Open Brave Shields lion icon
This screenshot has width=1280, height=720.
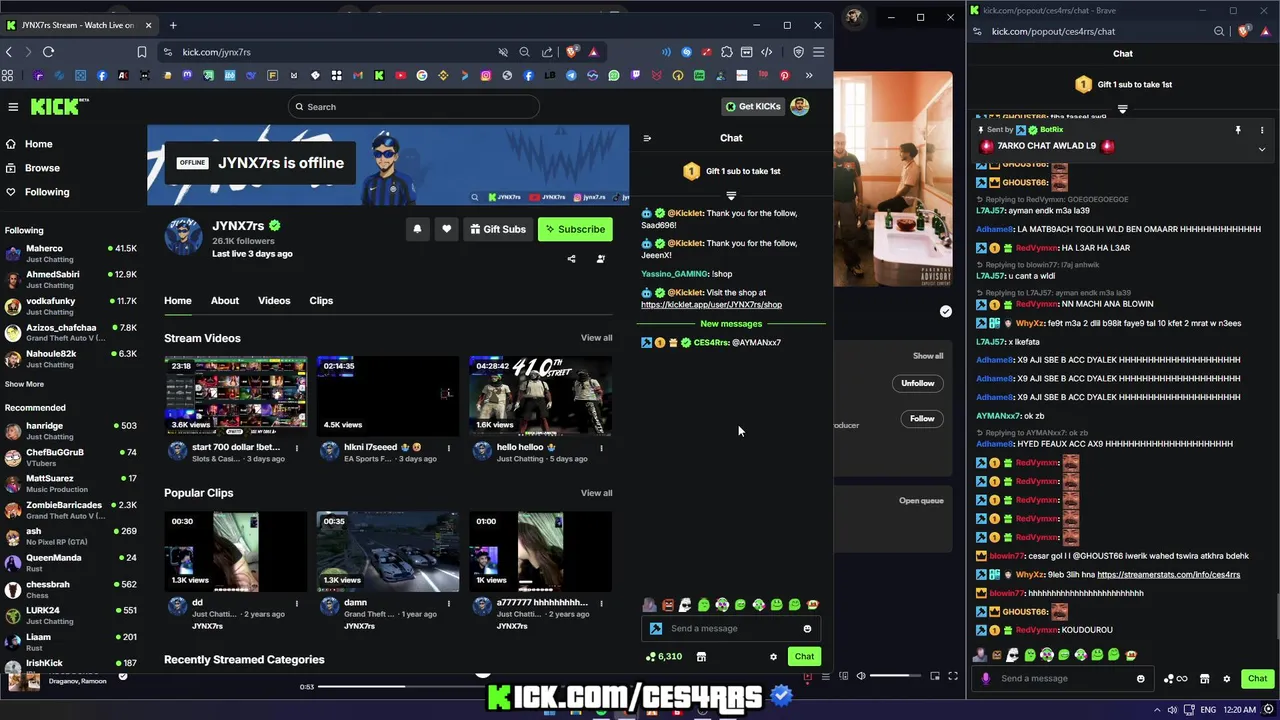coord(572,52)
